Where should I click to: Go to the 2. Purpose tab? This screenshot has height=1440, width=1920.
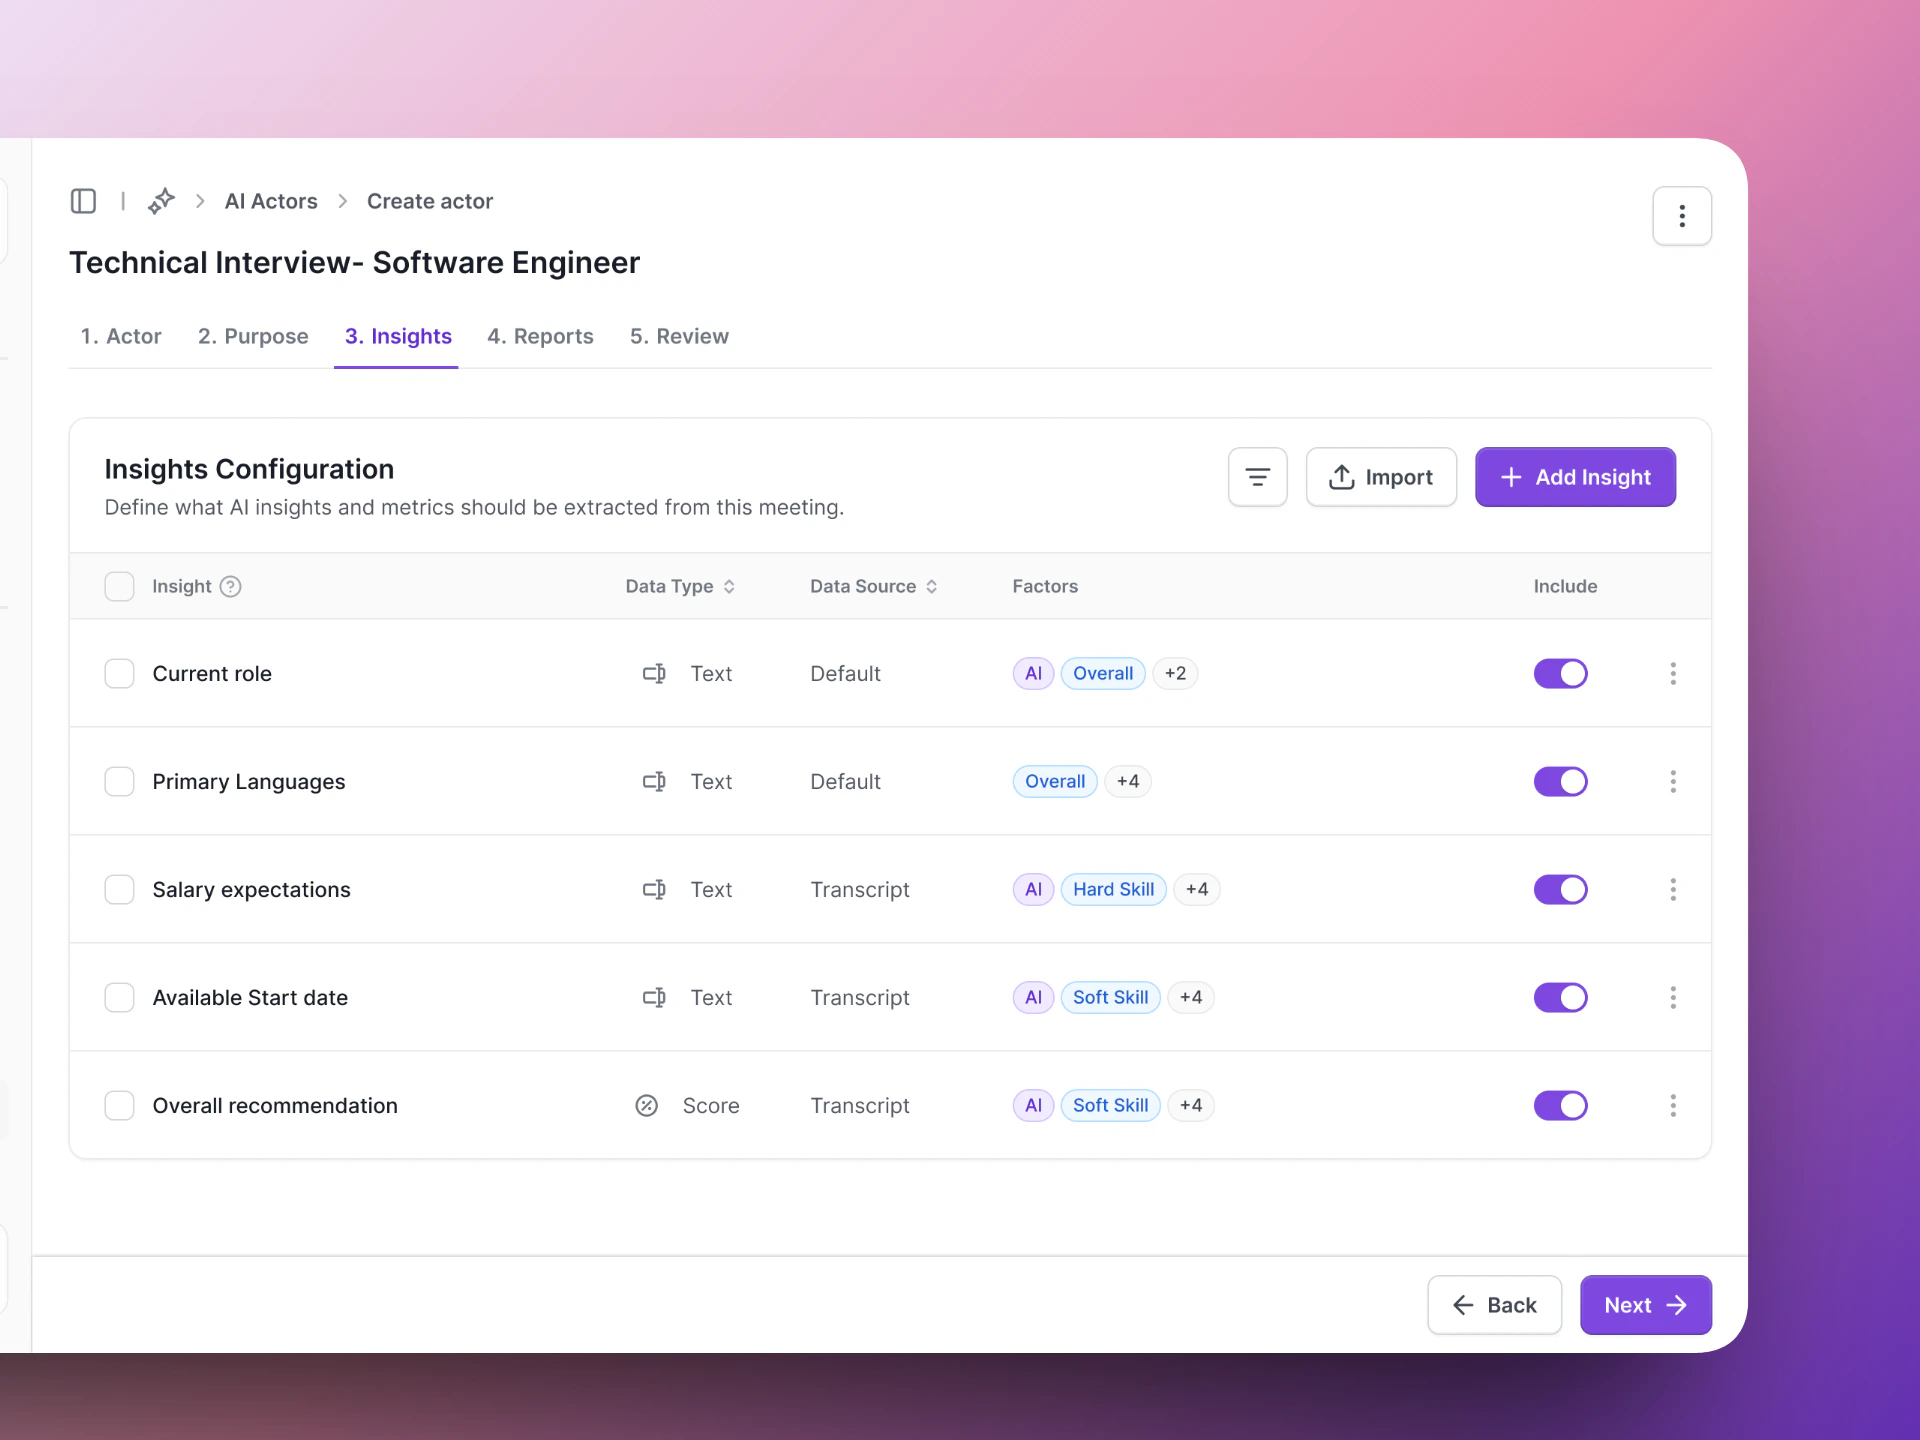tap(253, 337)
